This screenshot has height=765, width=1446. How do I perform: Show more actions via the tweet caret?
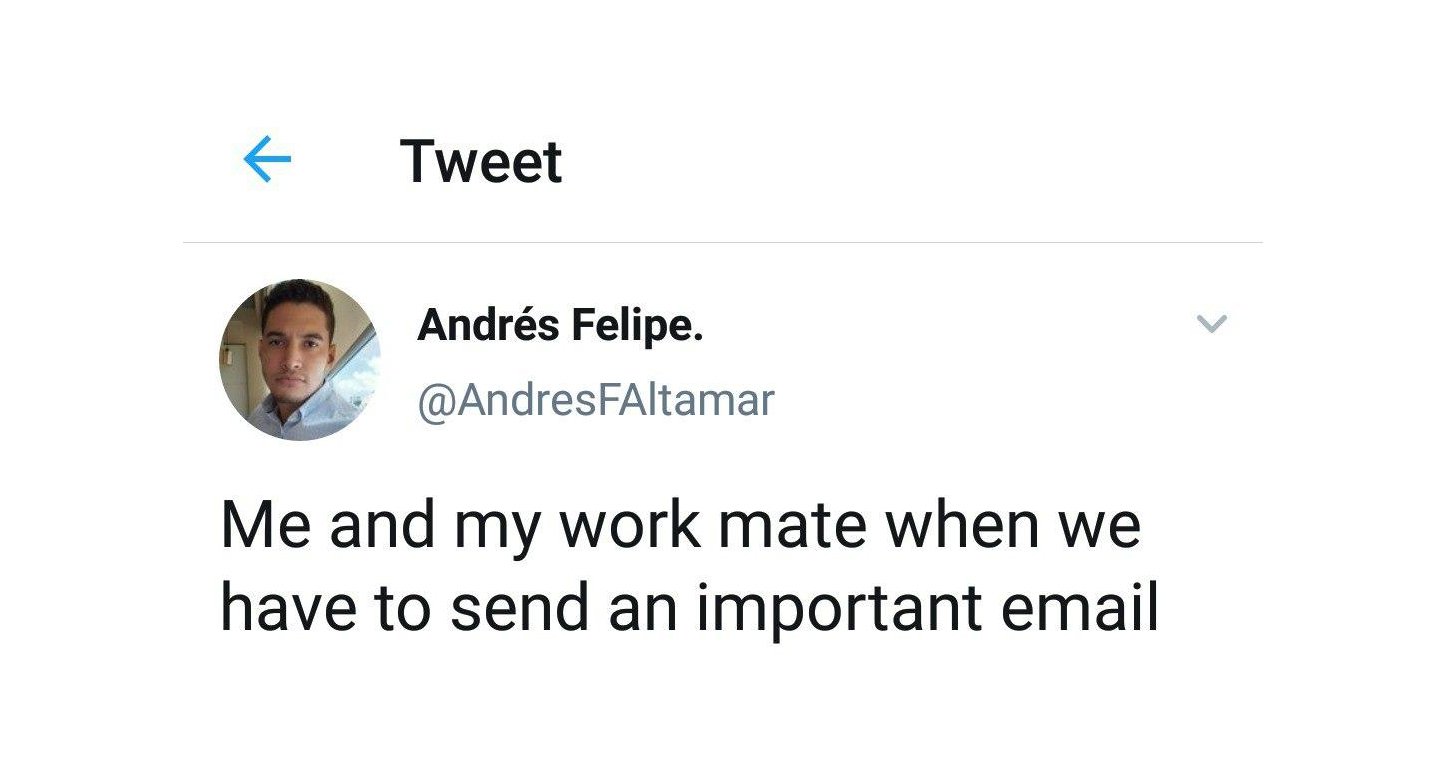click(1211, 323)
